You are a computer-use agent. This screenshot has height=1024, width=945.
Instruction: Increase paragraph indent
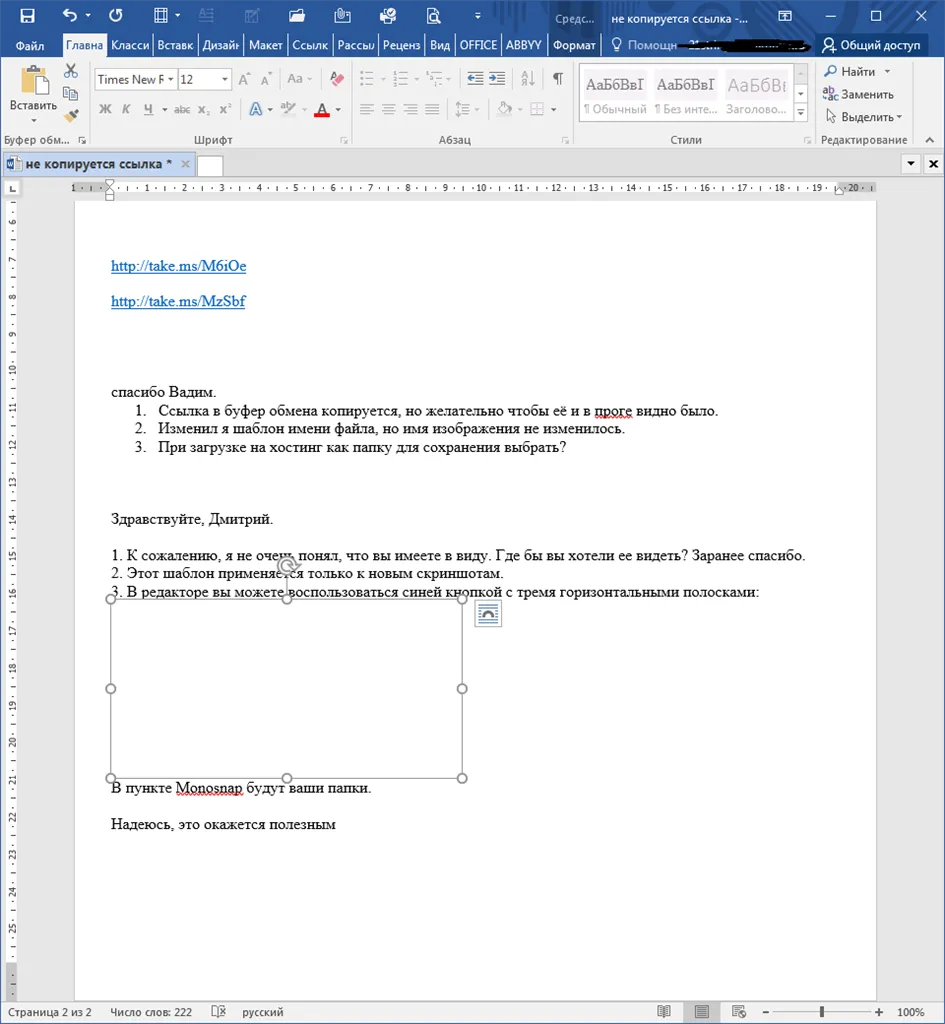coord(497,79)
